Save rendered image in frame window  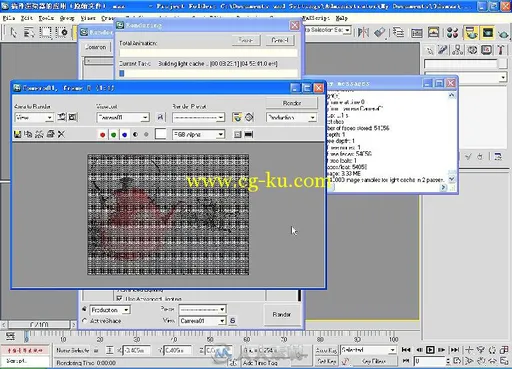tap(18, 134)
